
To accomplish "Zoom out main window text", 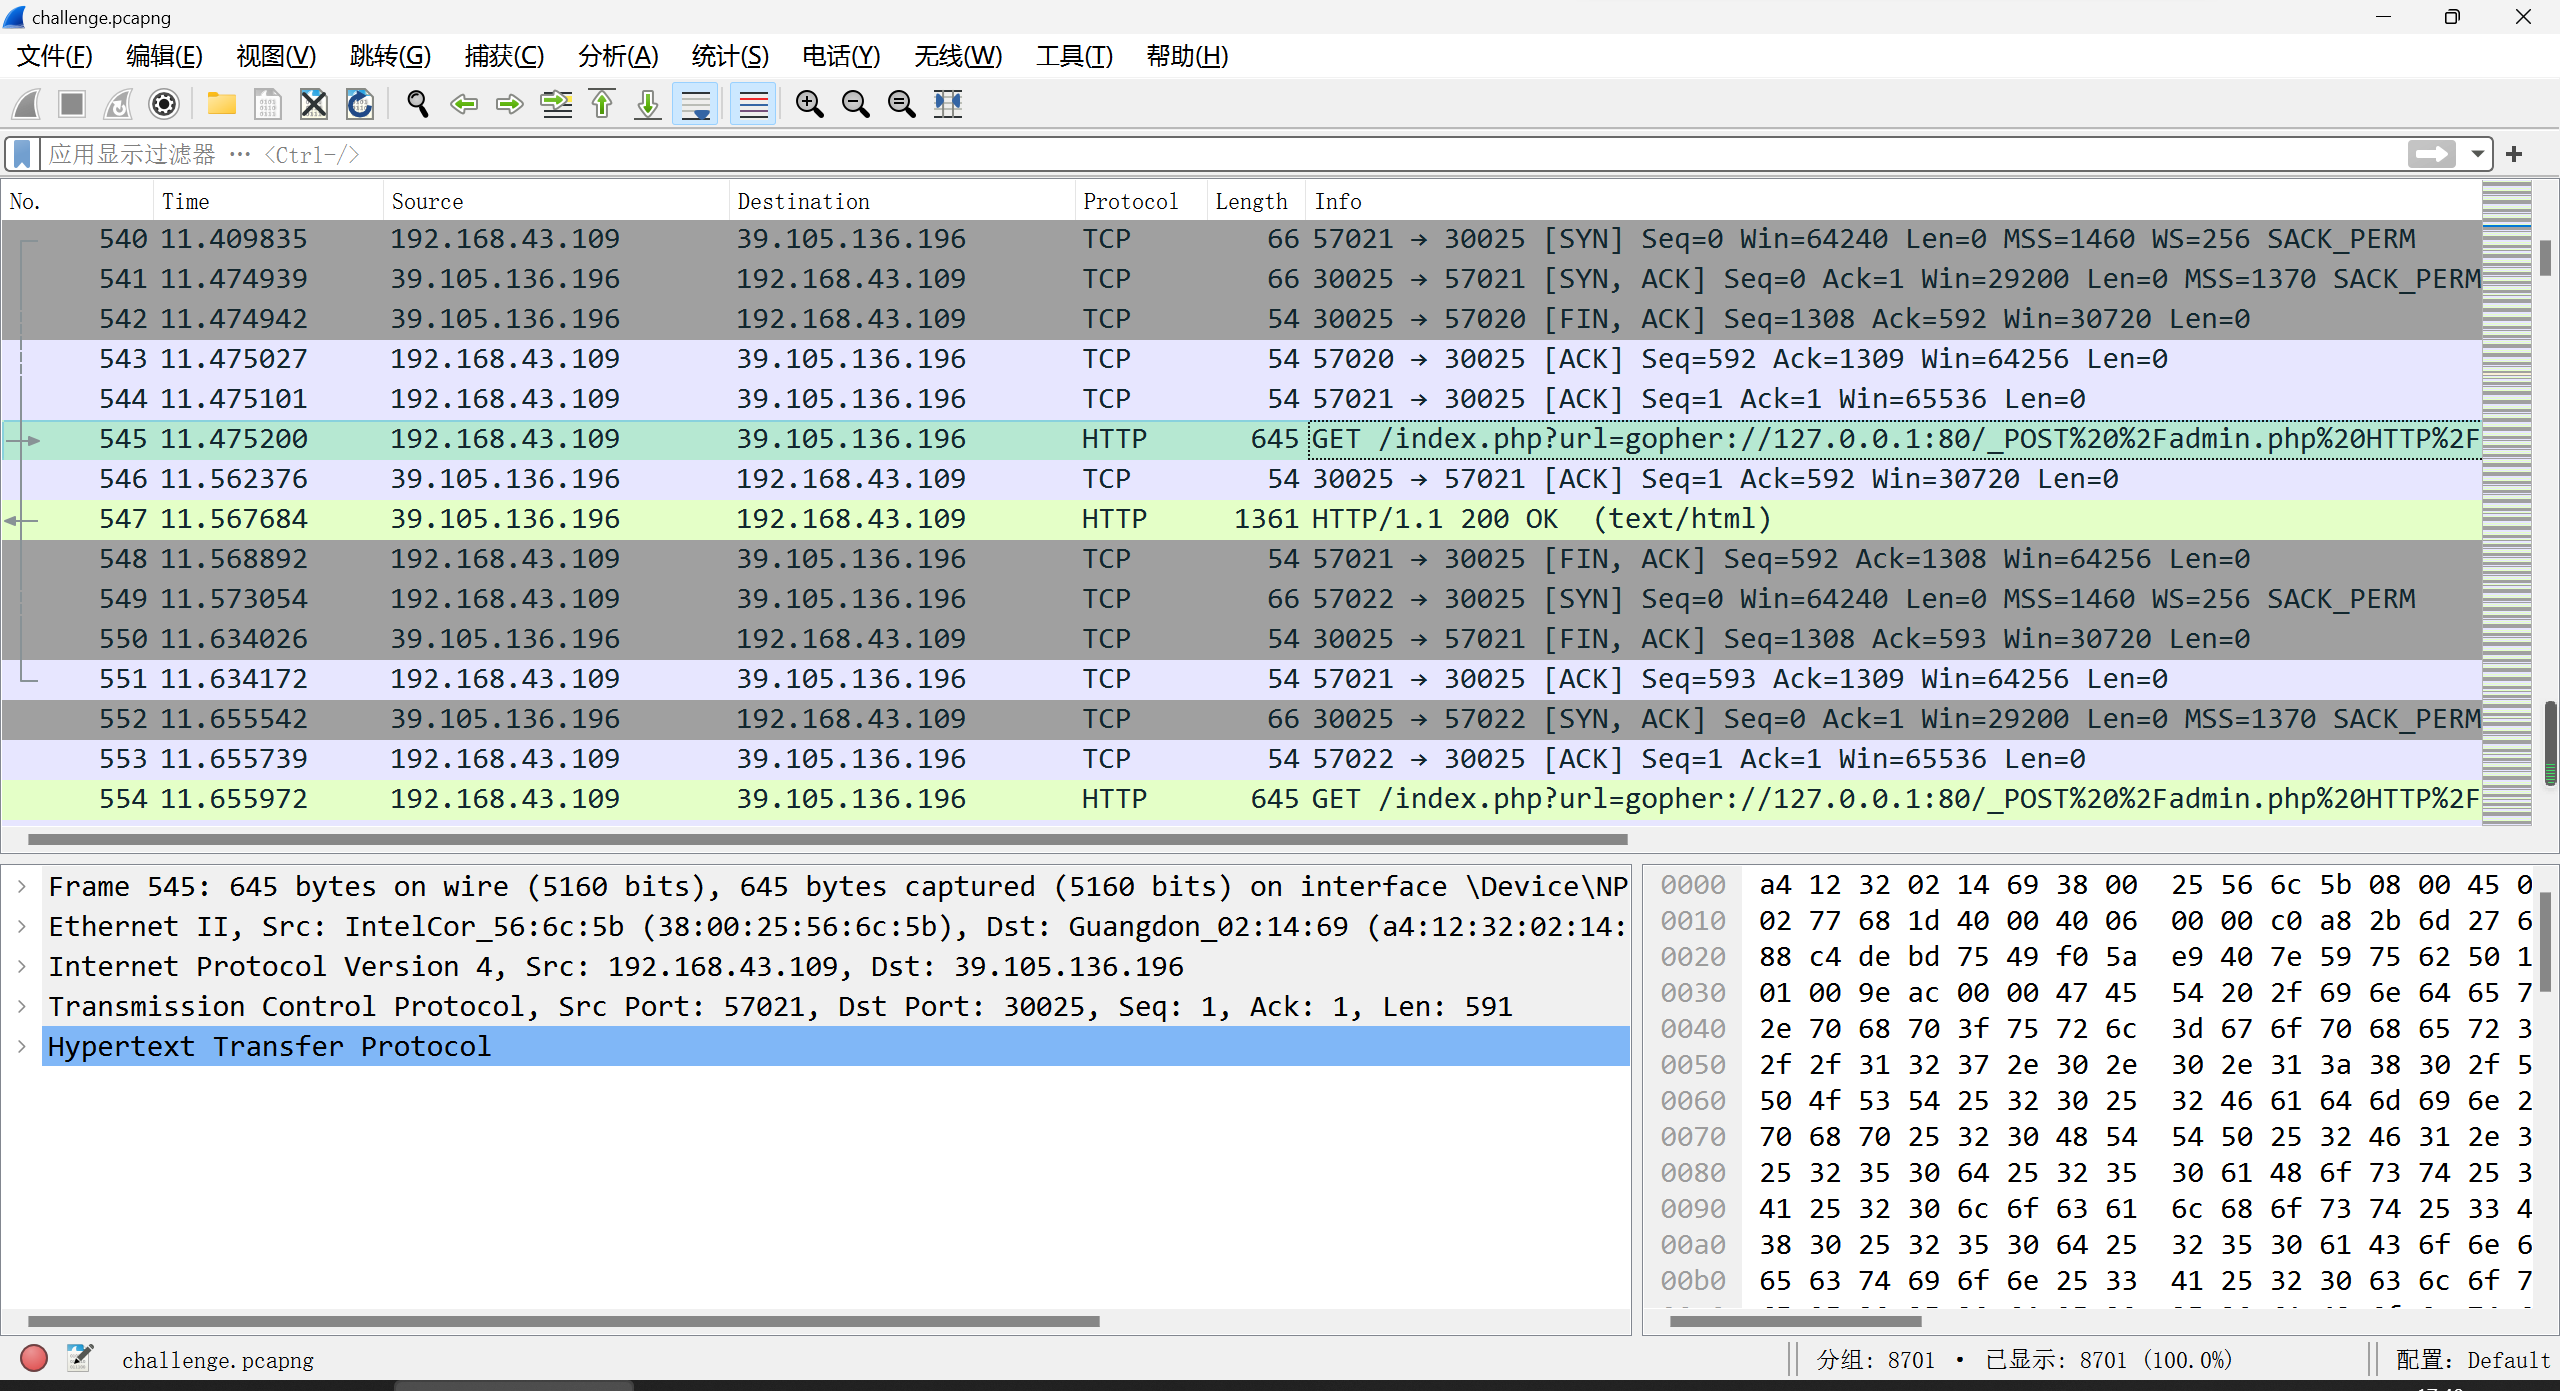I will click(856, 104).
